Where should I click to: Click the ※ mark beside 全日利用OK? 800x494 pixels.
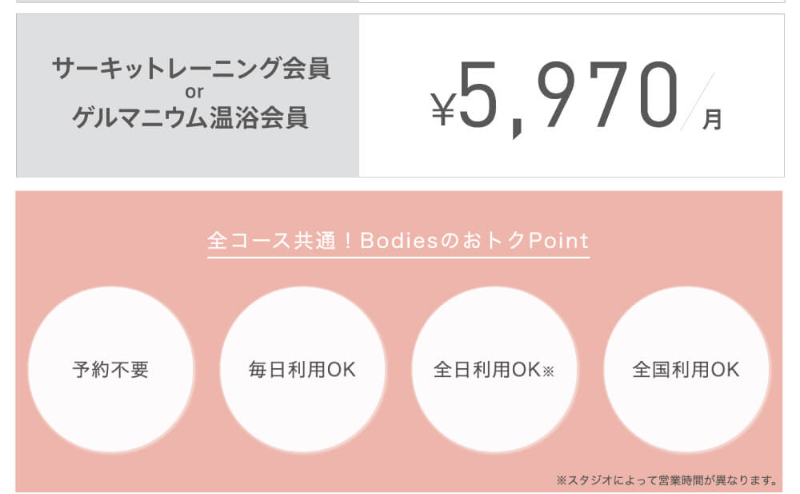548,372
